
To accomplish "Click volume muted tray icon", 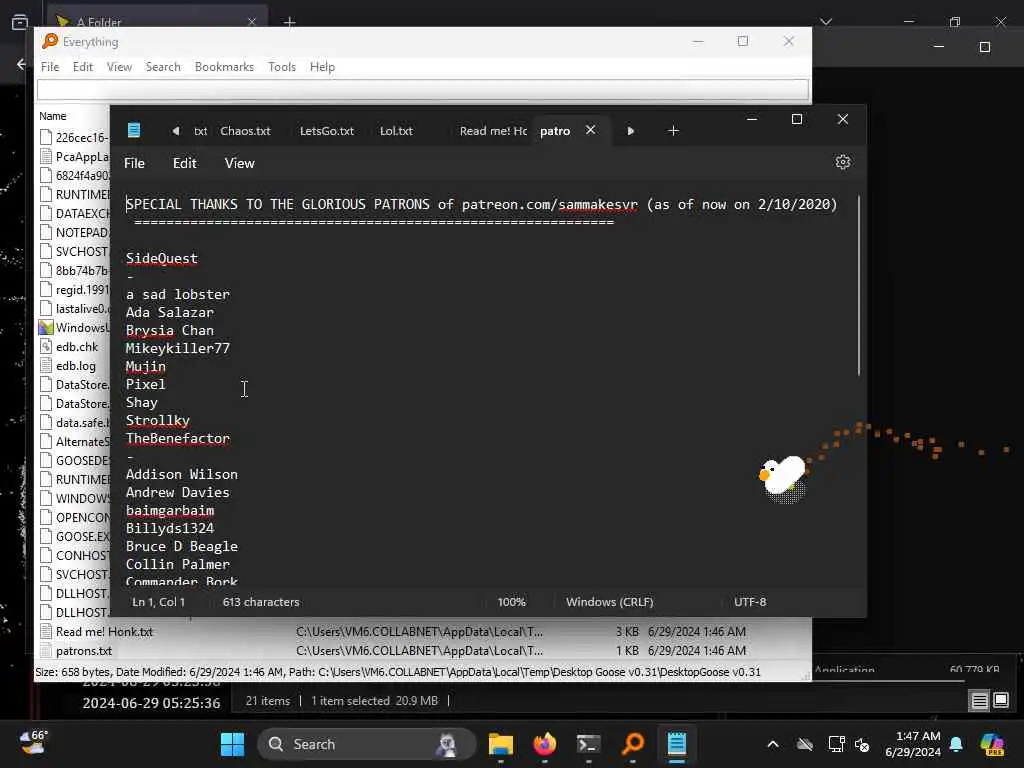I will (x=862, y=744).
